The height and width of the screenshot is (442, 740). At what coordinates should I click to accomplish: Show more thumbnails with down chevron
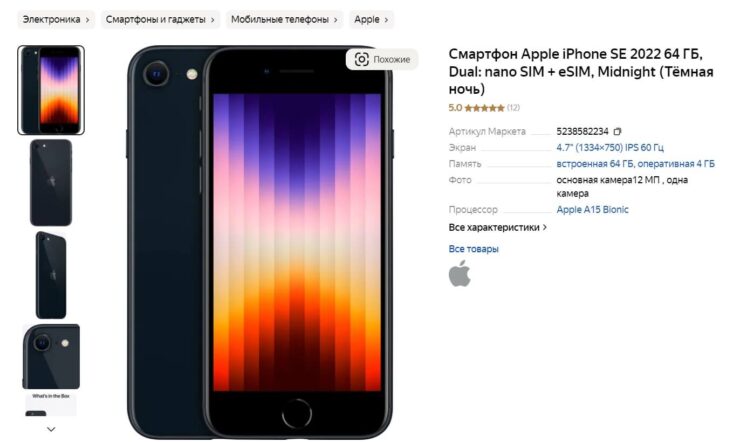(x=51, y=429)
